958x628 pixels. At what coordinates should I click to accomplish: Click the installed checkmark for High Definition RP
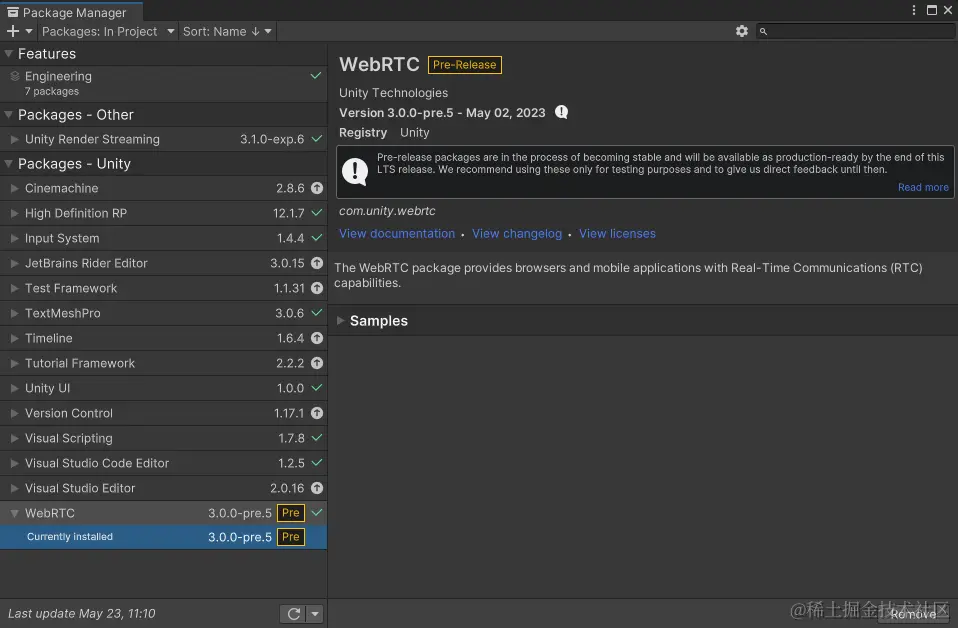pos(316,213)
